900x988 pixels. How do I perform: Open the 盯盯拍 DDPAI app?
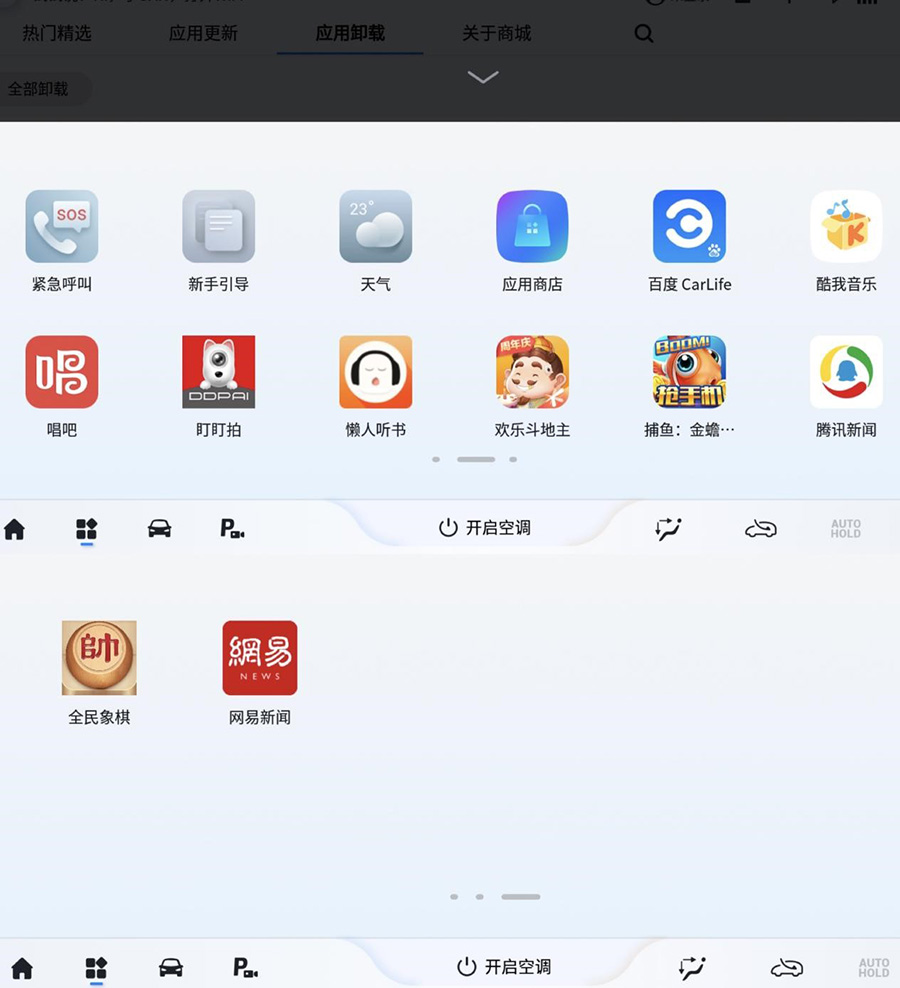click(x=219, y=372)
